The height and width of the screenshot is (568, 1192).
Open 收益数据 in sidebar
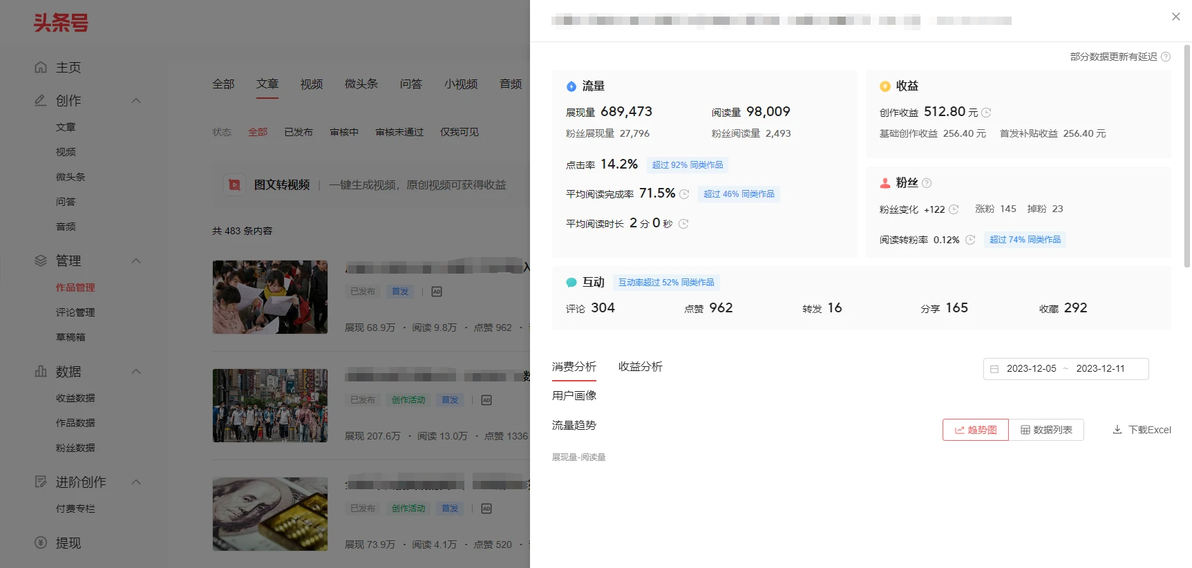(x=75, y=398)
